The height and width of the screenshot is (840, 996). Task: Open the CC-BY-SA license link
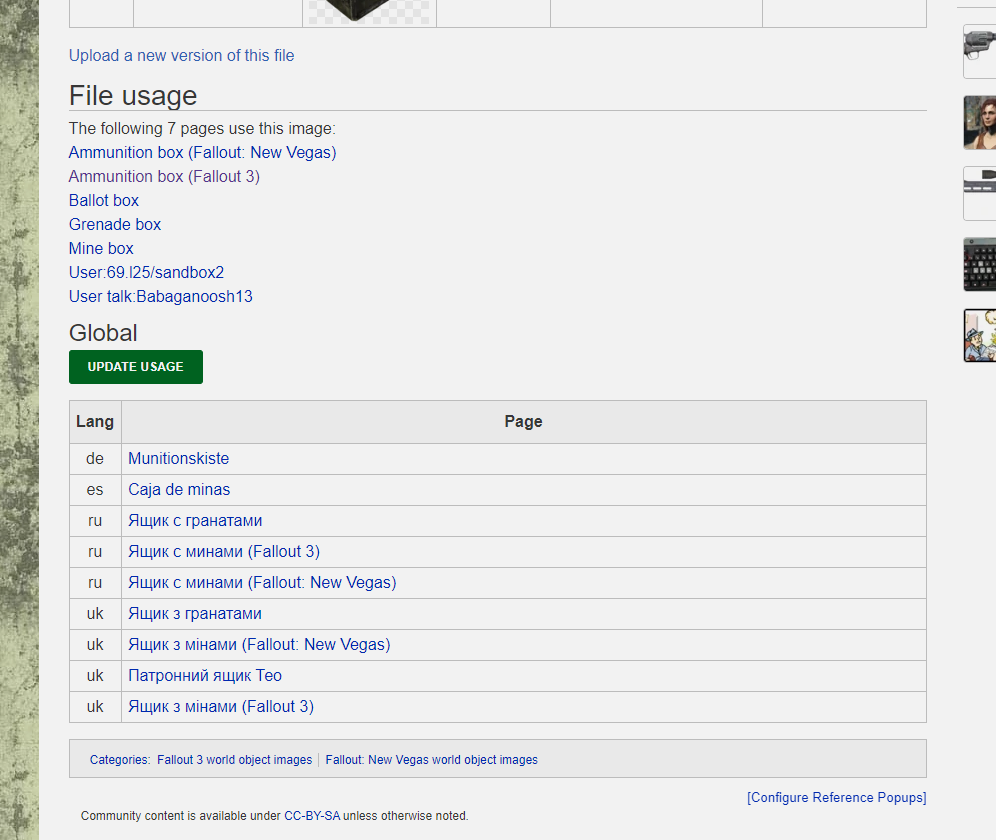[x=312, y=816]
